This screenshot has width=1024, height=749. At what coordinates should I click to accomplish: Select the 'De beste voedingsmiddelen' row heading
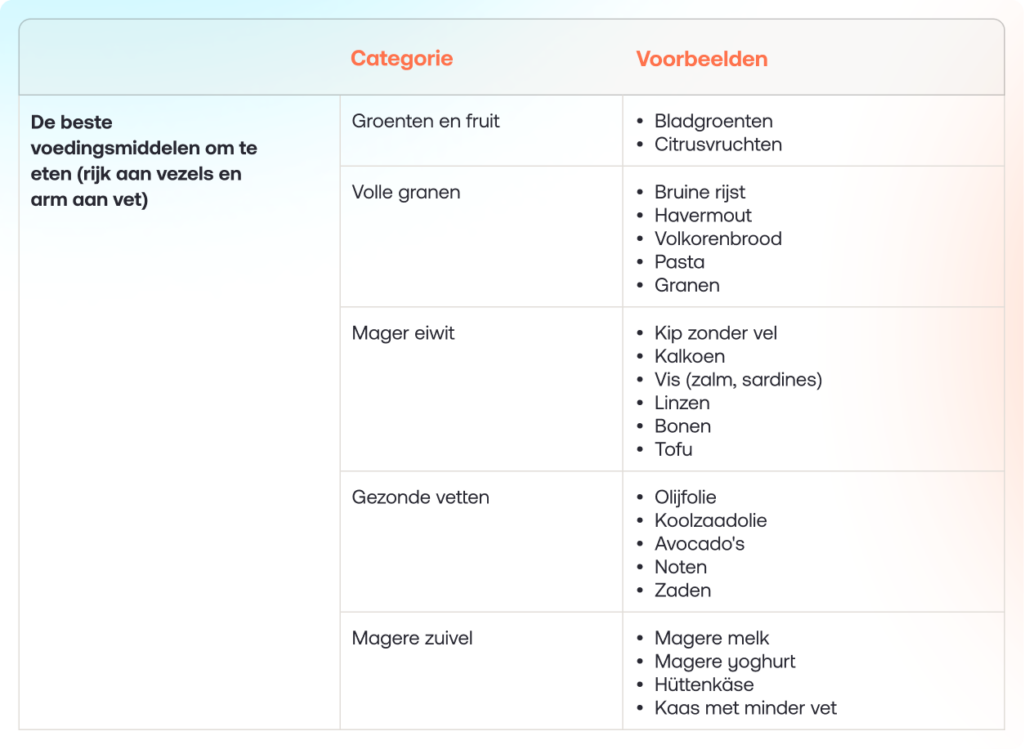(144, 160)
